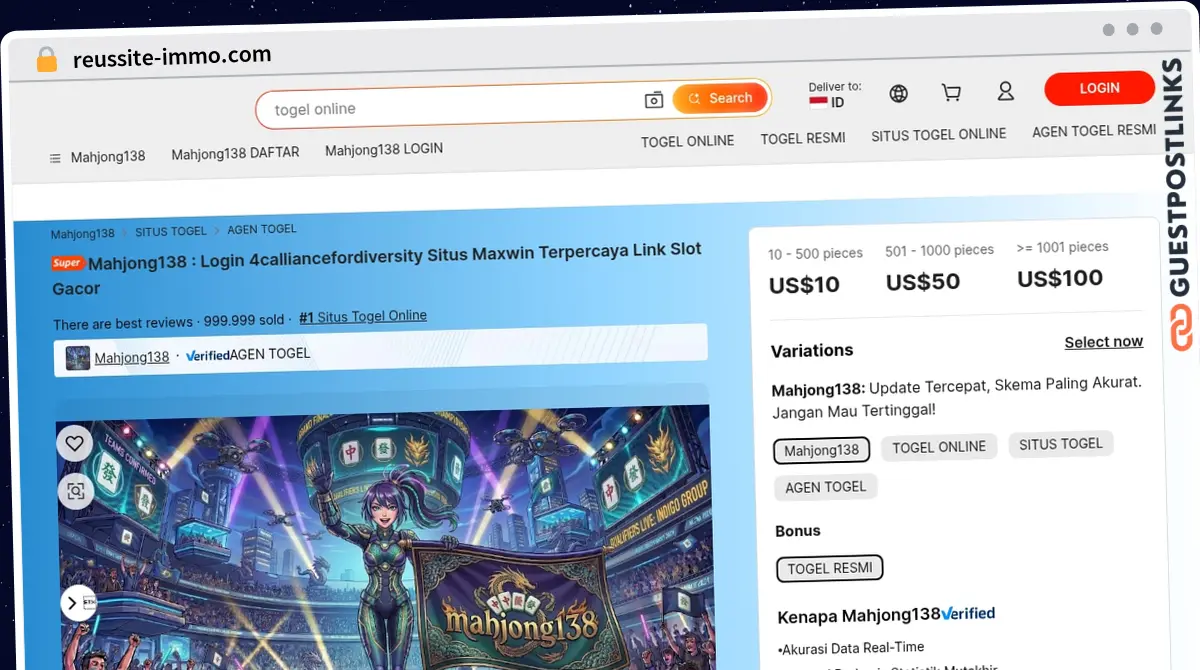Open the SITUS TOGEL ONLINE nav item
The height and width of the screenshot is (670, 1200).
tap(939, 134)
